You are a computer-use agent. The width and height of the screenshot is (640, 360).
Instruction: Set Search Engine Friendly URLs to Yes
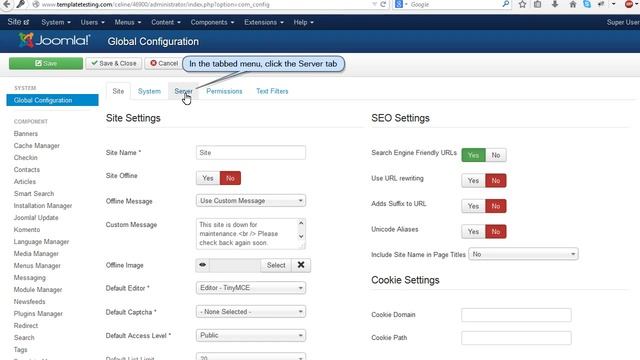[473, 155]
